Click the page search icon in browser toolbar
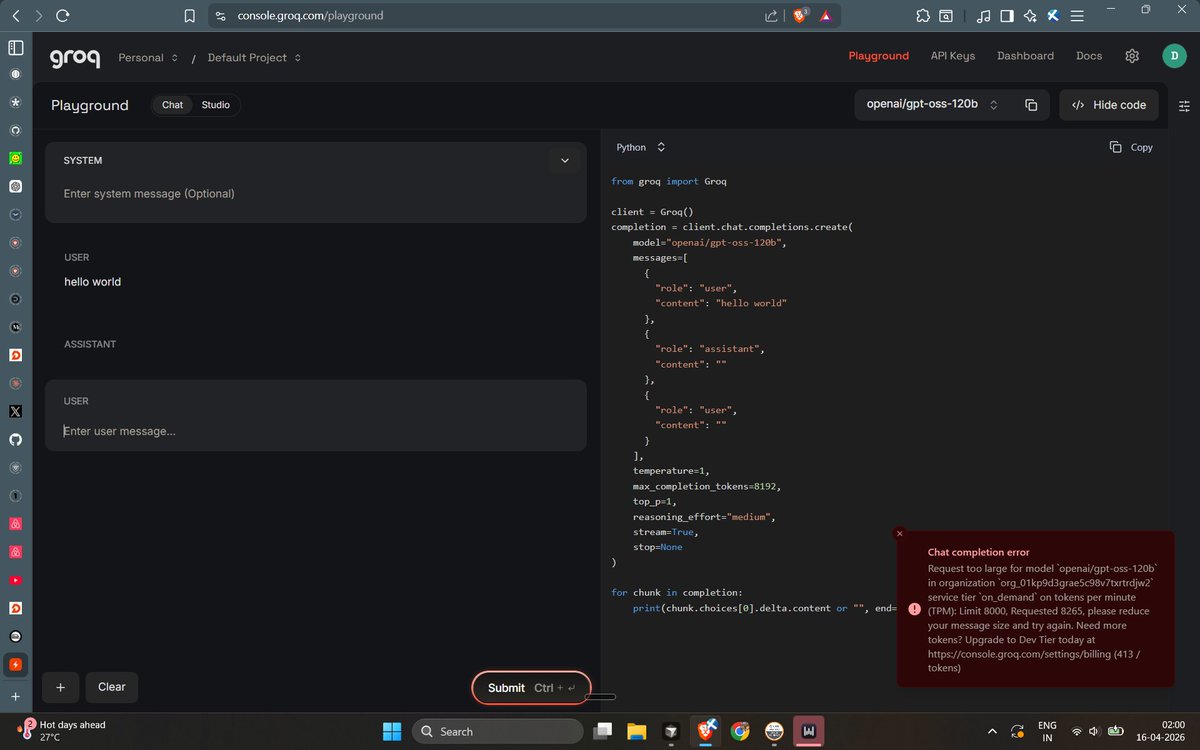The height and width of the screenshot is (750, 1200). 946,16
